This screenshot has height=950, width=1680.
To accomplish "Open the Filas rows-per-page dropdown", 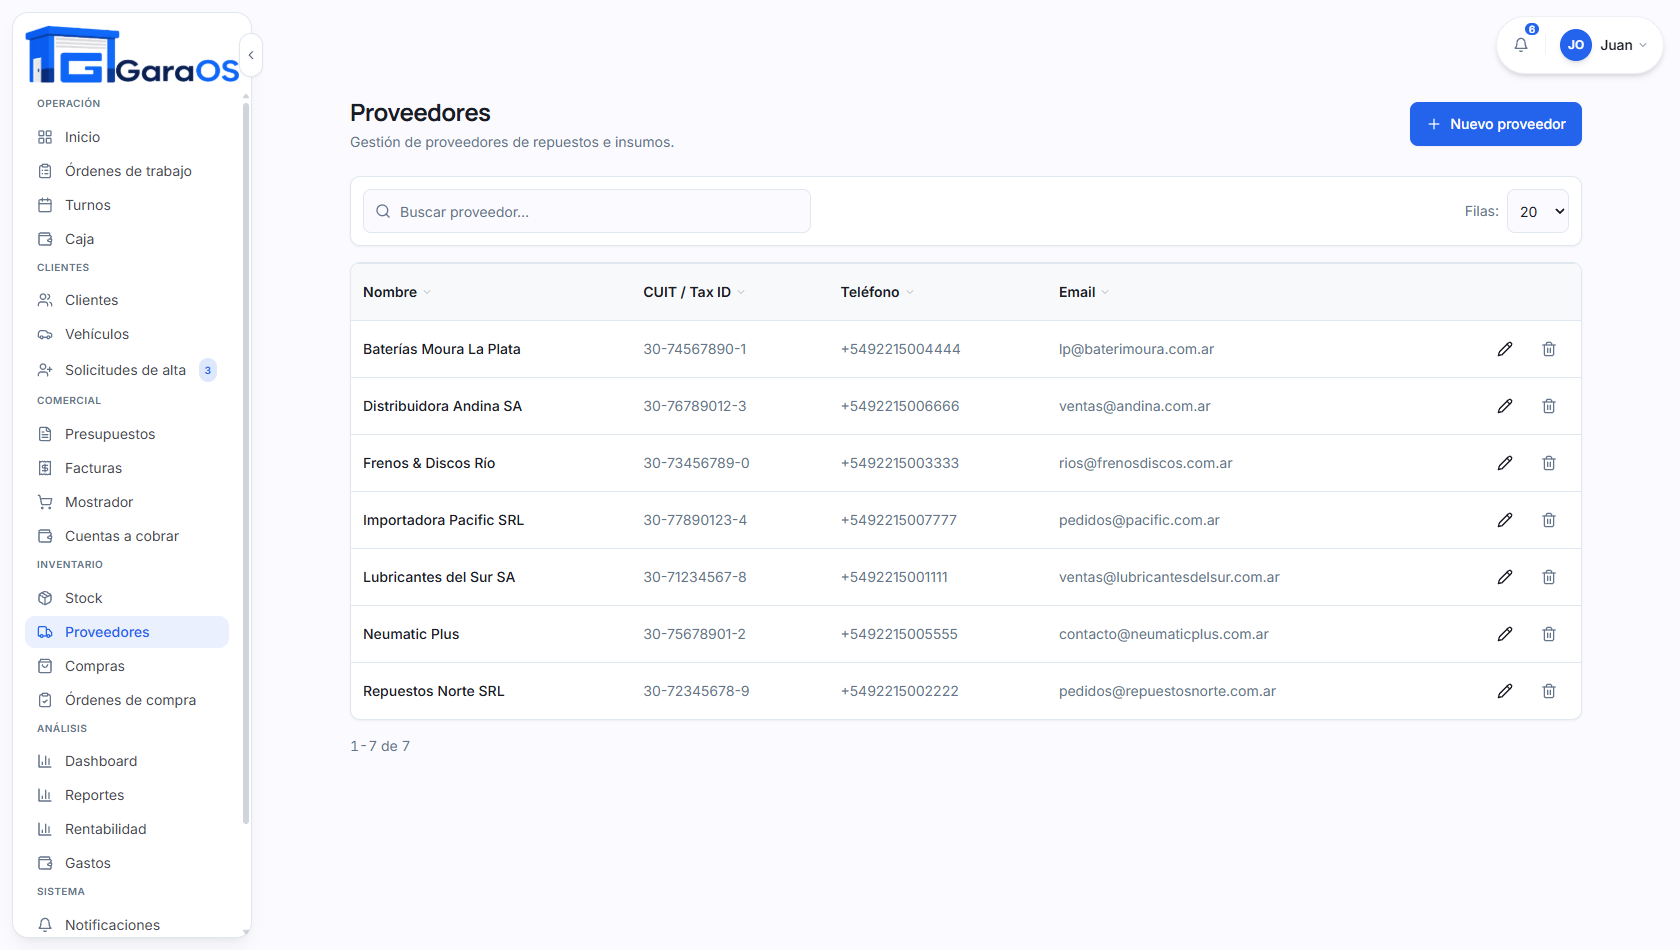I will [1538, 211].
